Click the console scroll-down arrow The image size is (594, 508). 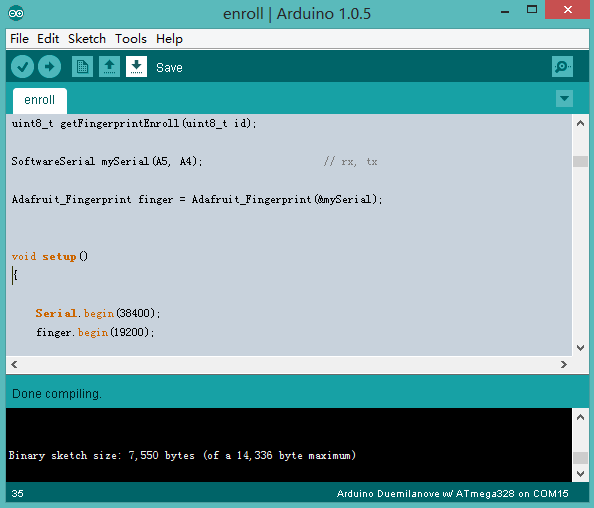(580, 474)
